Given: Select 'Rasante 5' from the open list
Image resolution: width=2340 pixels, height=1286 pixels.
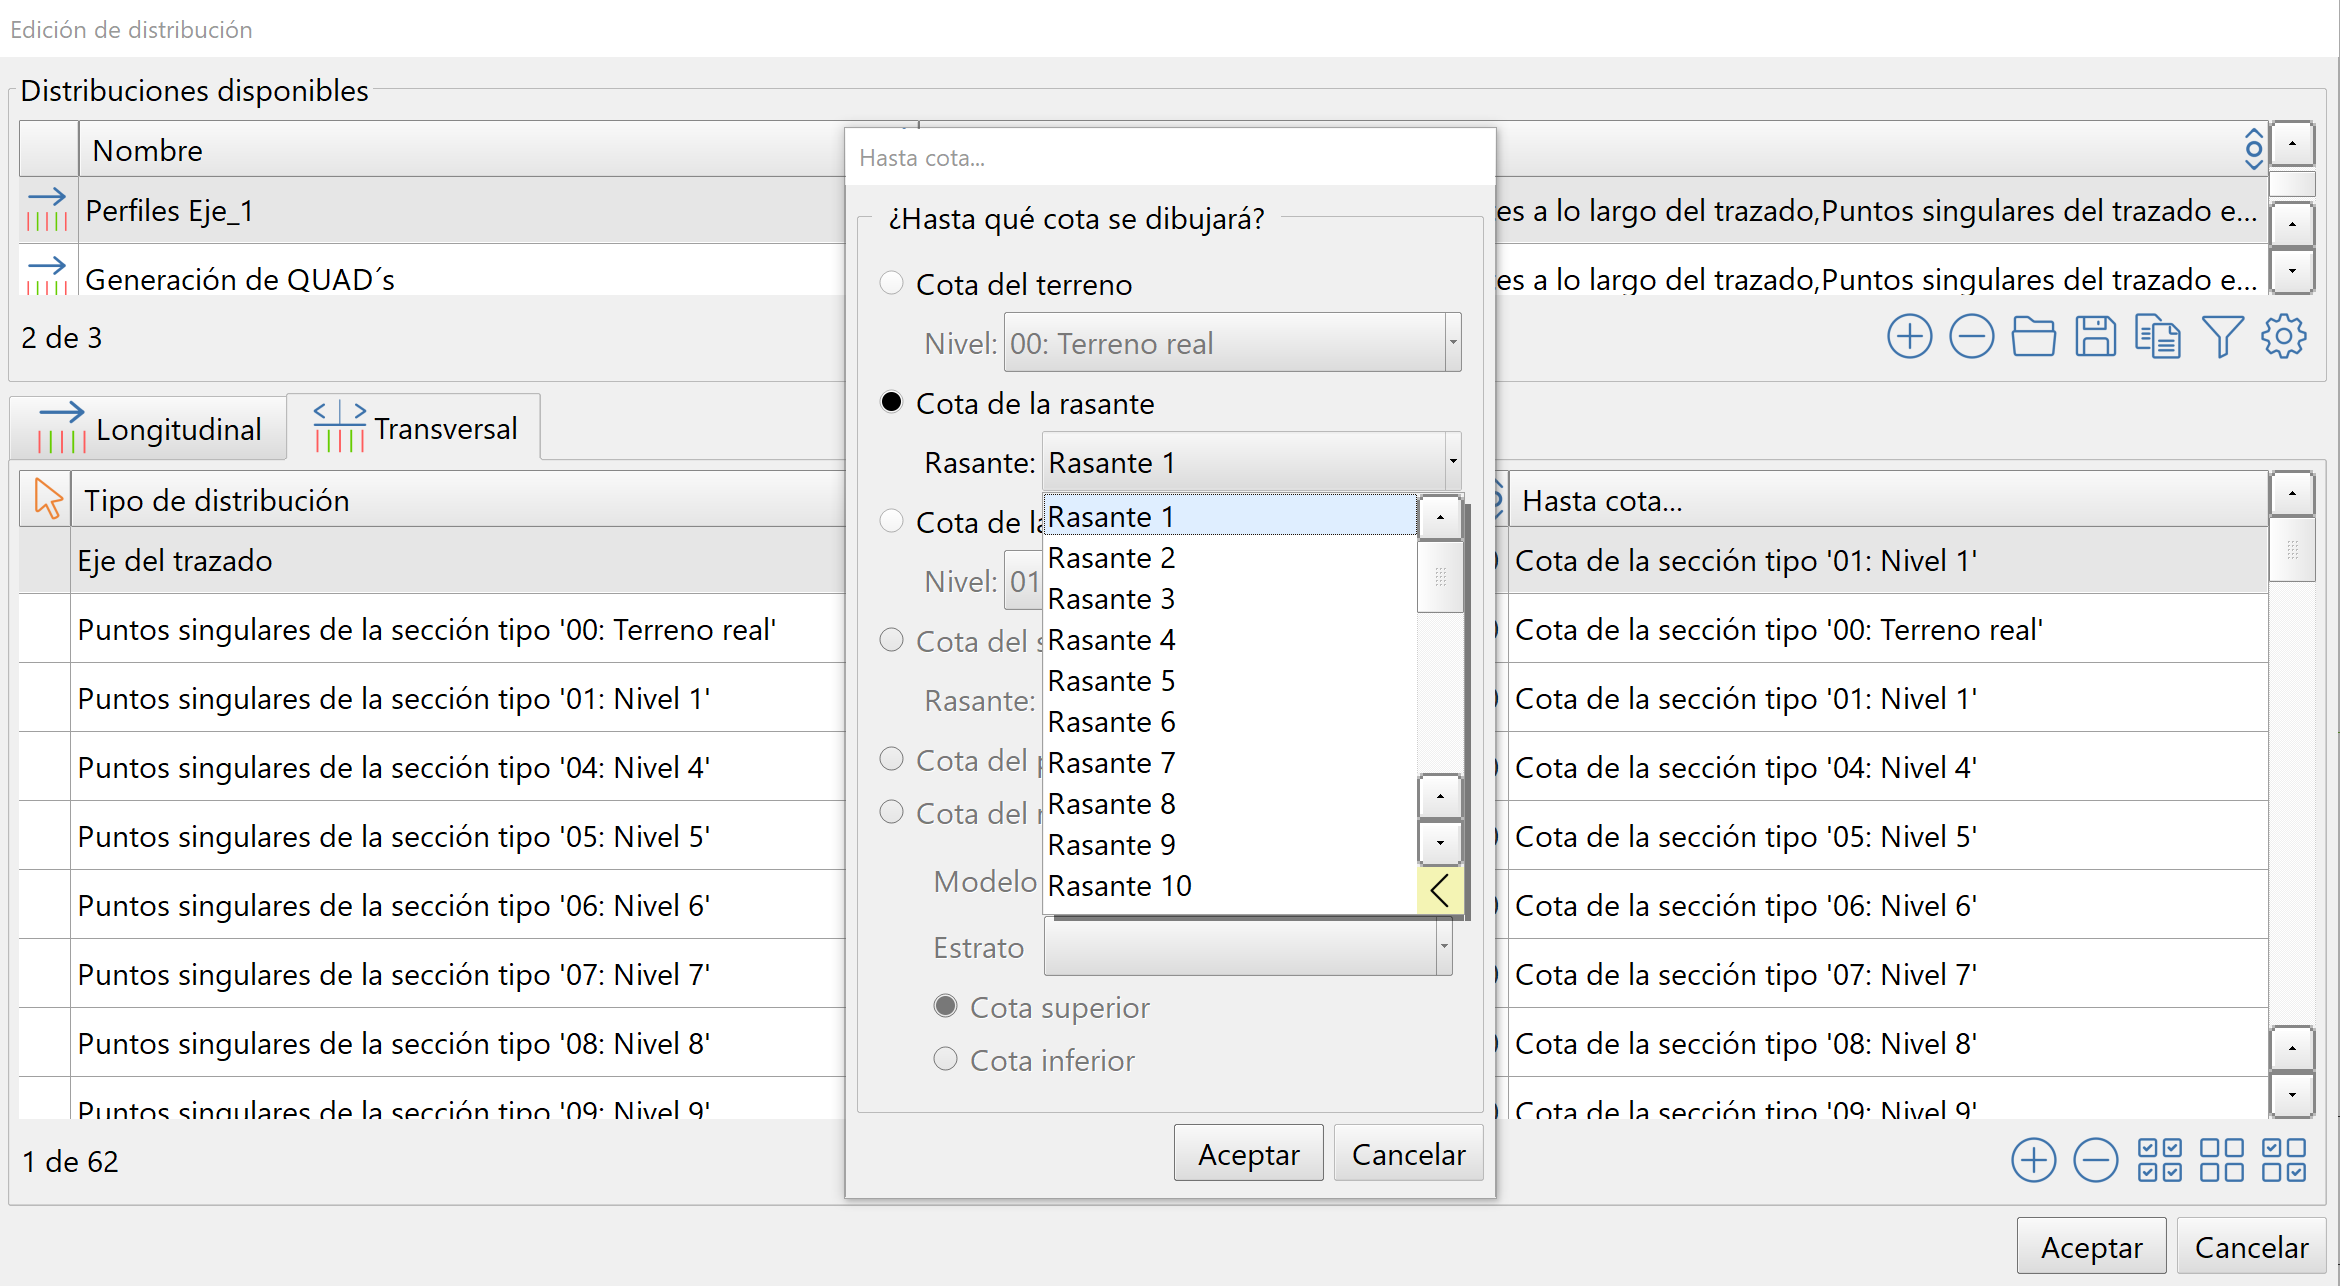Looking at the screenshot, I should [1111, 681].
